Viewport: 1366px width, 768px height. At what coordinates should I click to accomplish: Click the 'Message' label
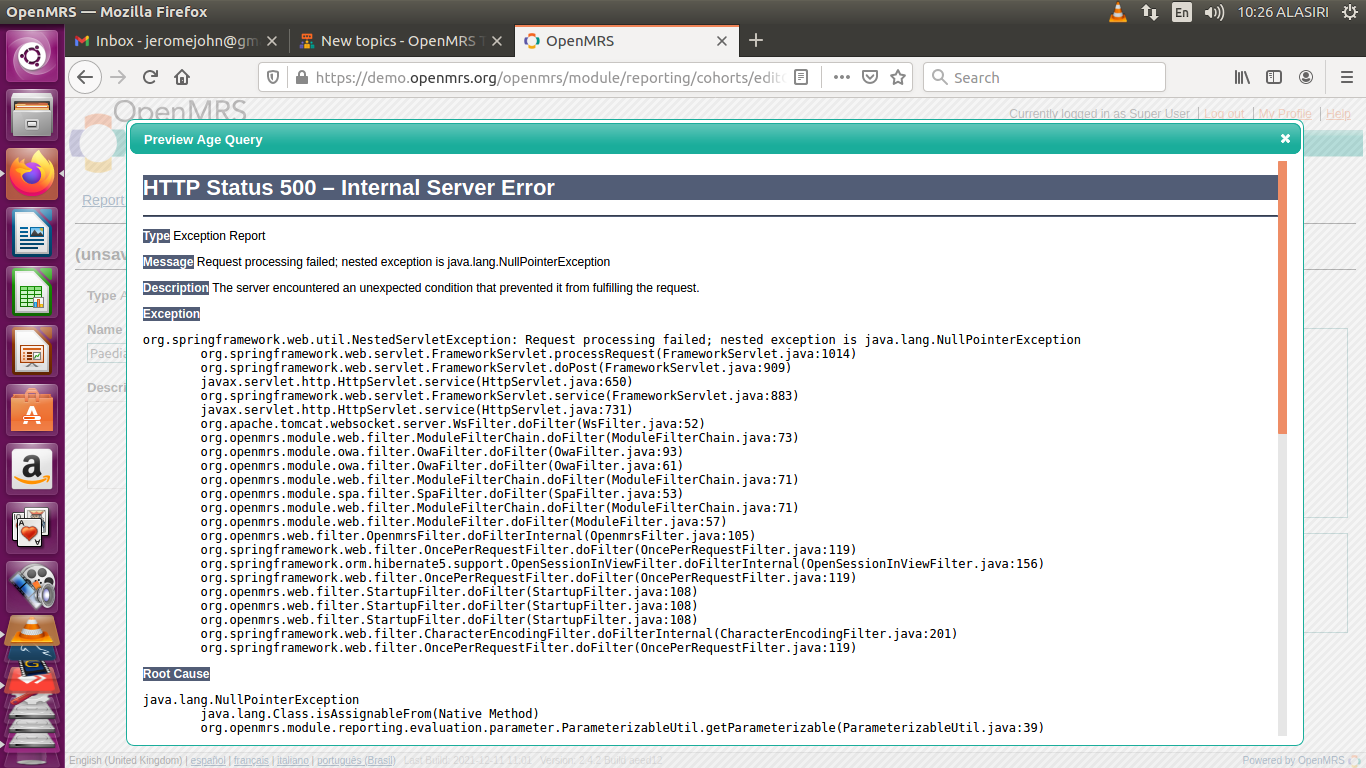point(168,262)
